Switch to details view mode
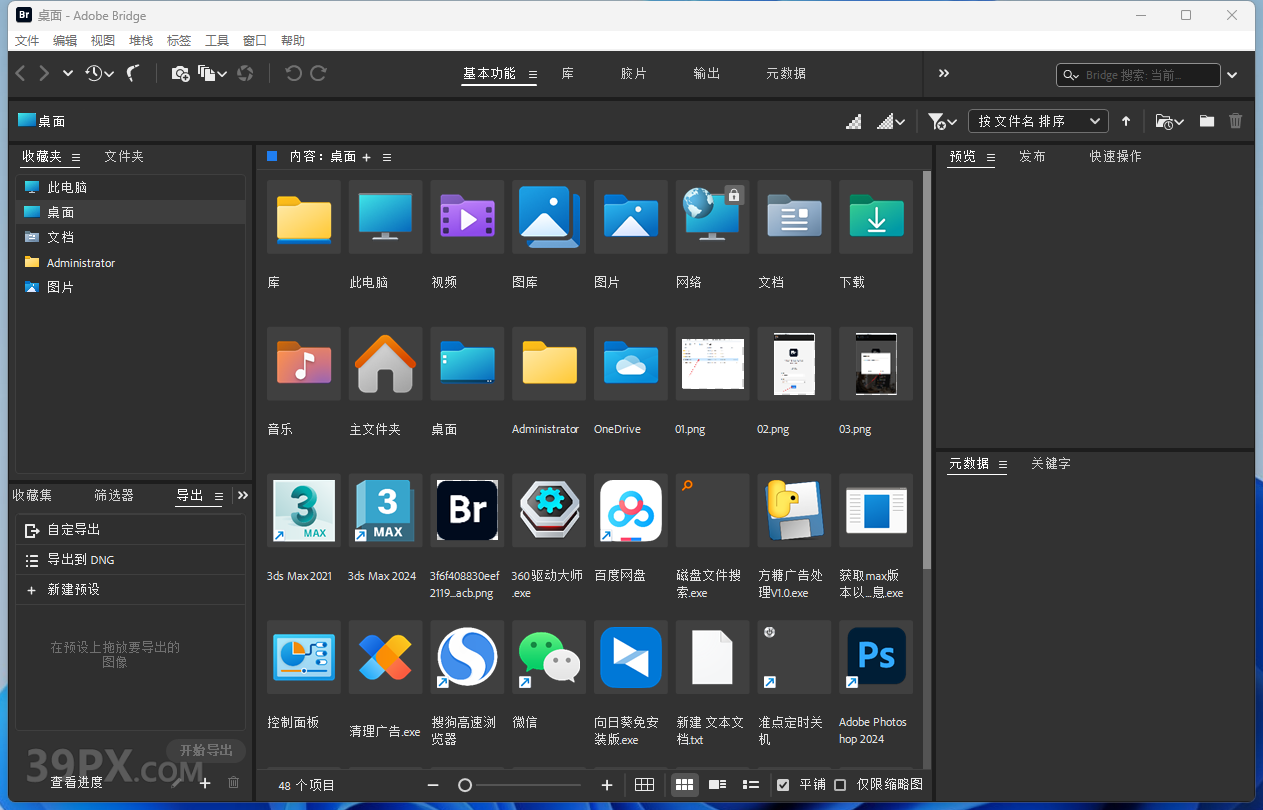The image size is (1263, 810). coord(717,785)
